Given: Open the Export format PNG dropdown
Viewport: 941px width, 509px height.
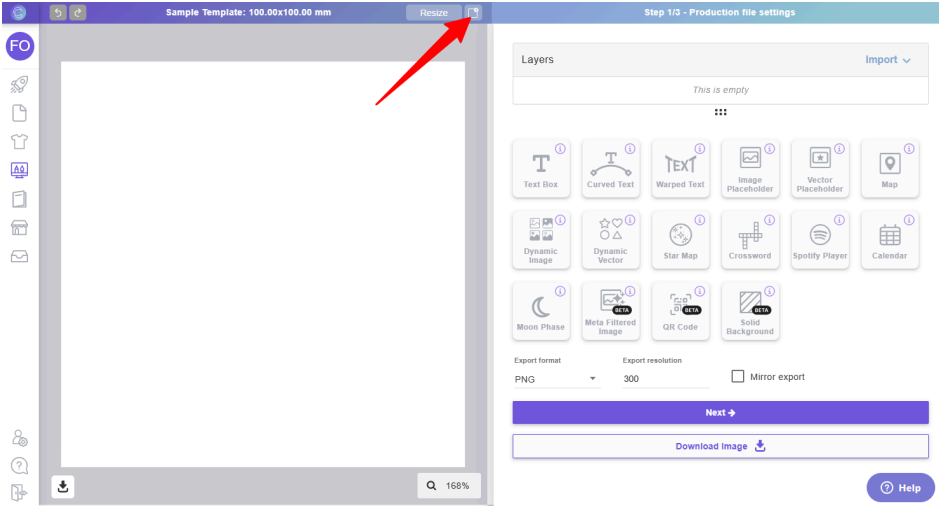Looking at the screenshot, I should pos(555,379).
